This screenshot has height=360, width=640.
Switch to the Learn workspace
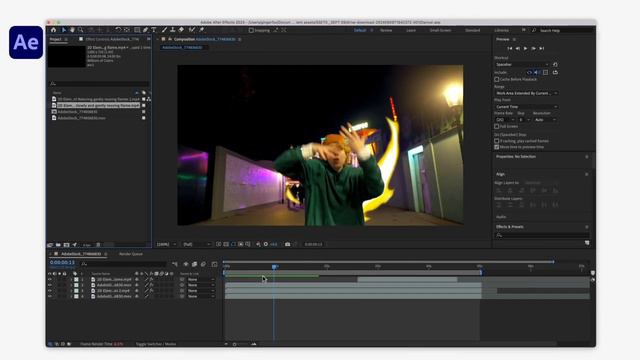[411, 30]
